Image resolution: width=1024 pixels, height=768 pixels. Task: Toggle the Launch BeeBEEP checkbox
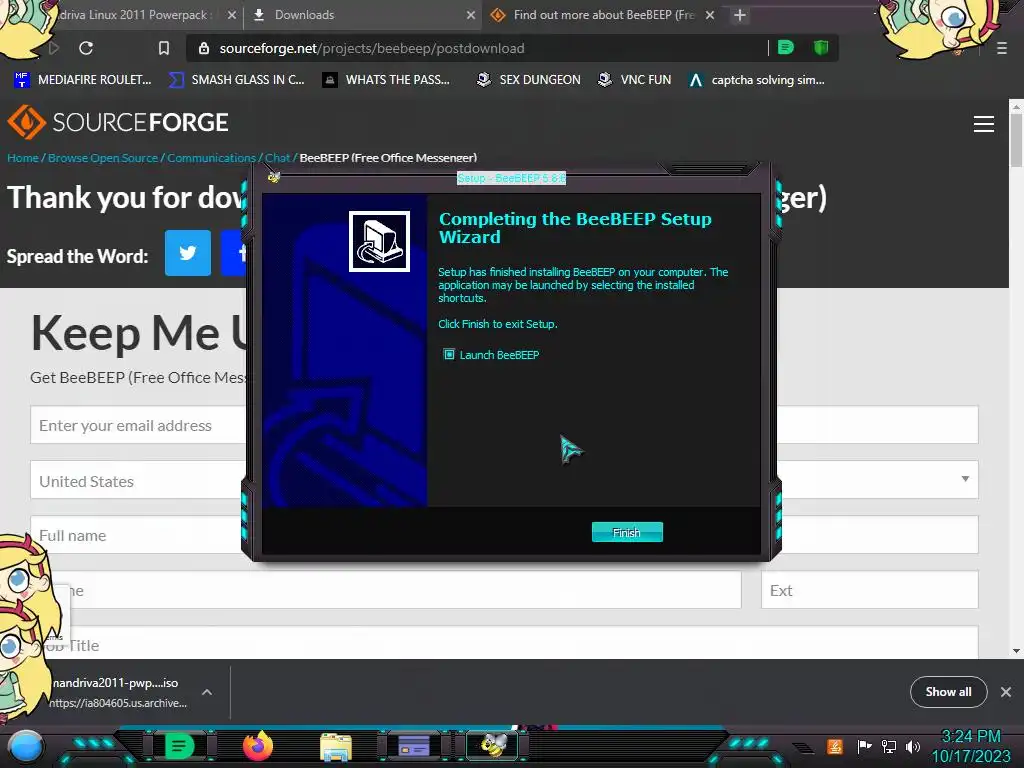(x=449, y=355)
